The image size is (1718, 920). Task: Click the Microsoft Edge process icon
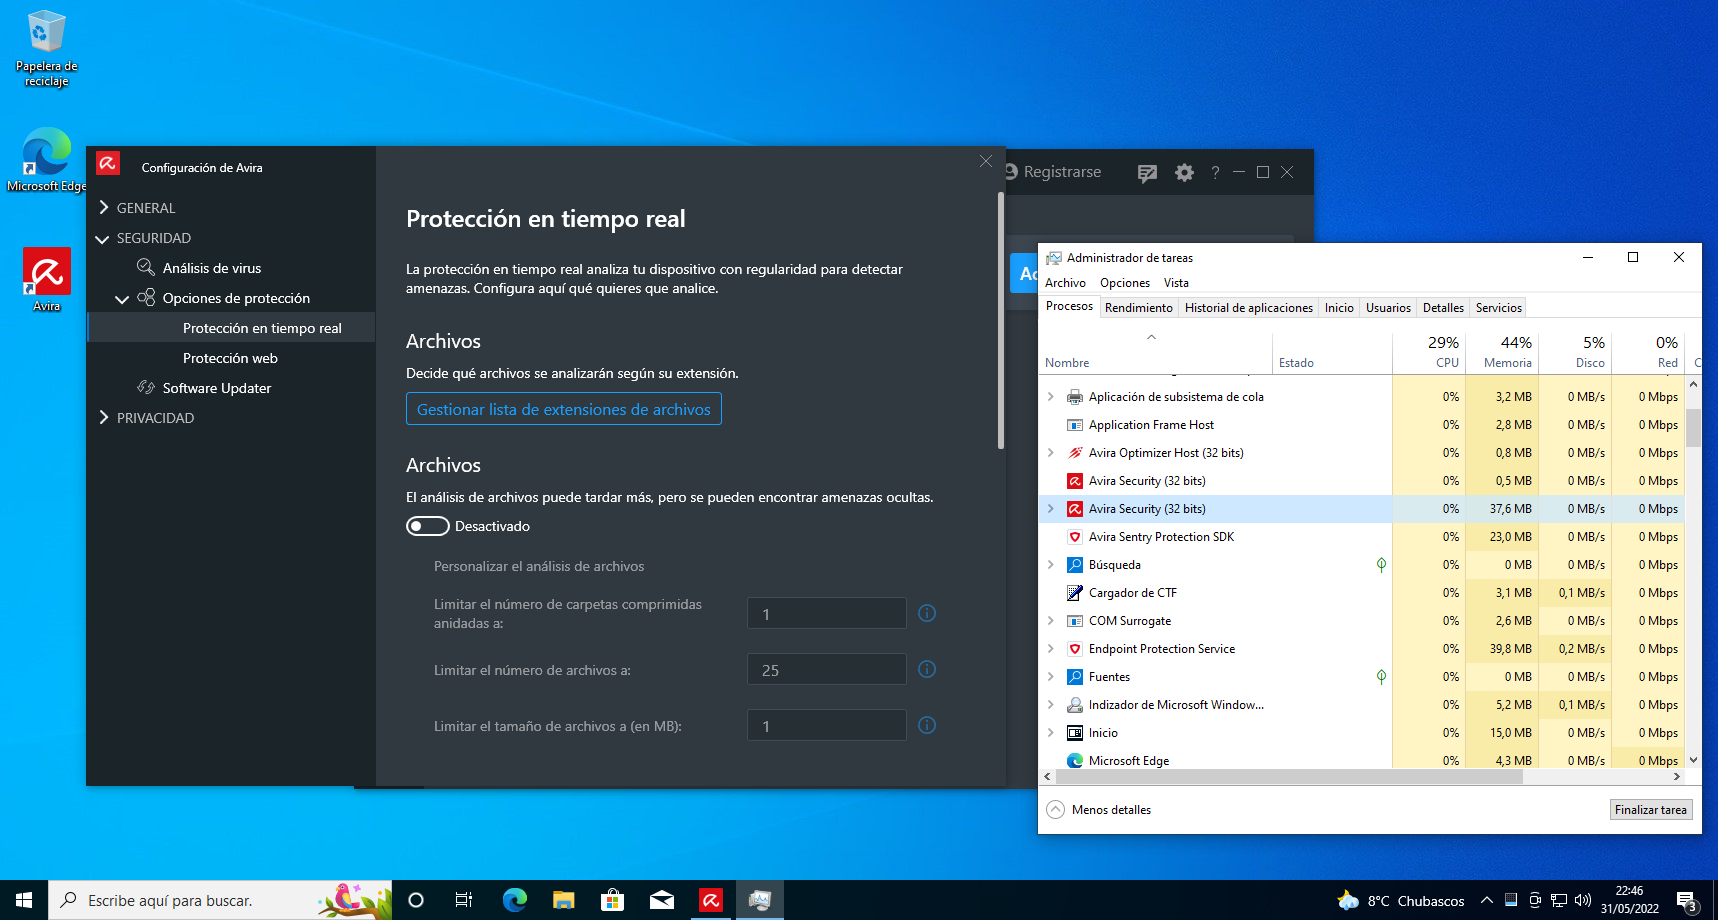tap(1075, 761)
